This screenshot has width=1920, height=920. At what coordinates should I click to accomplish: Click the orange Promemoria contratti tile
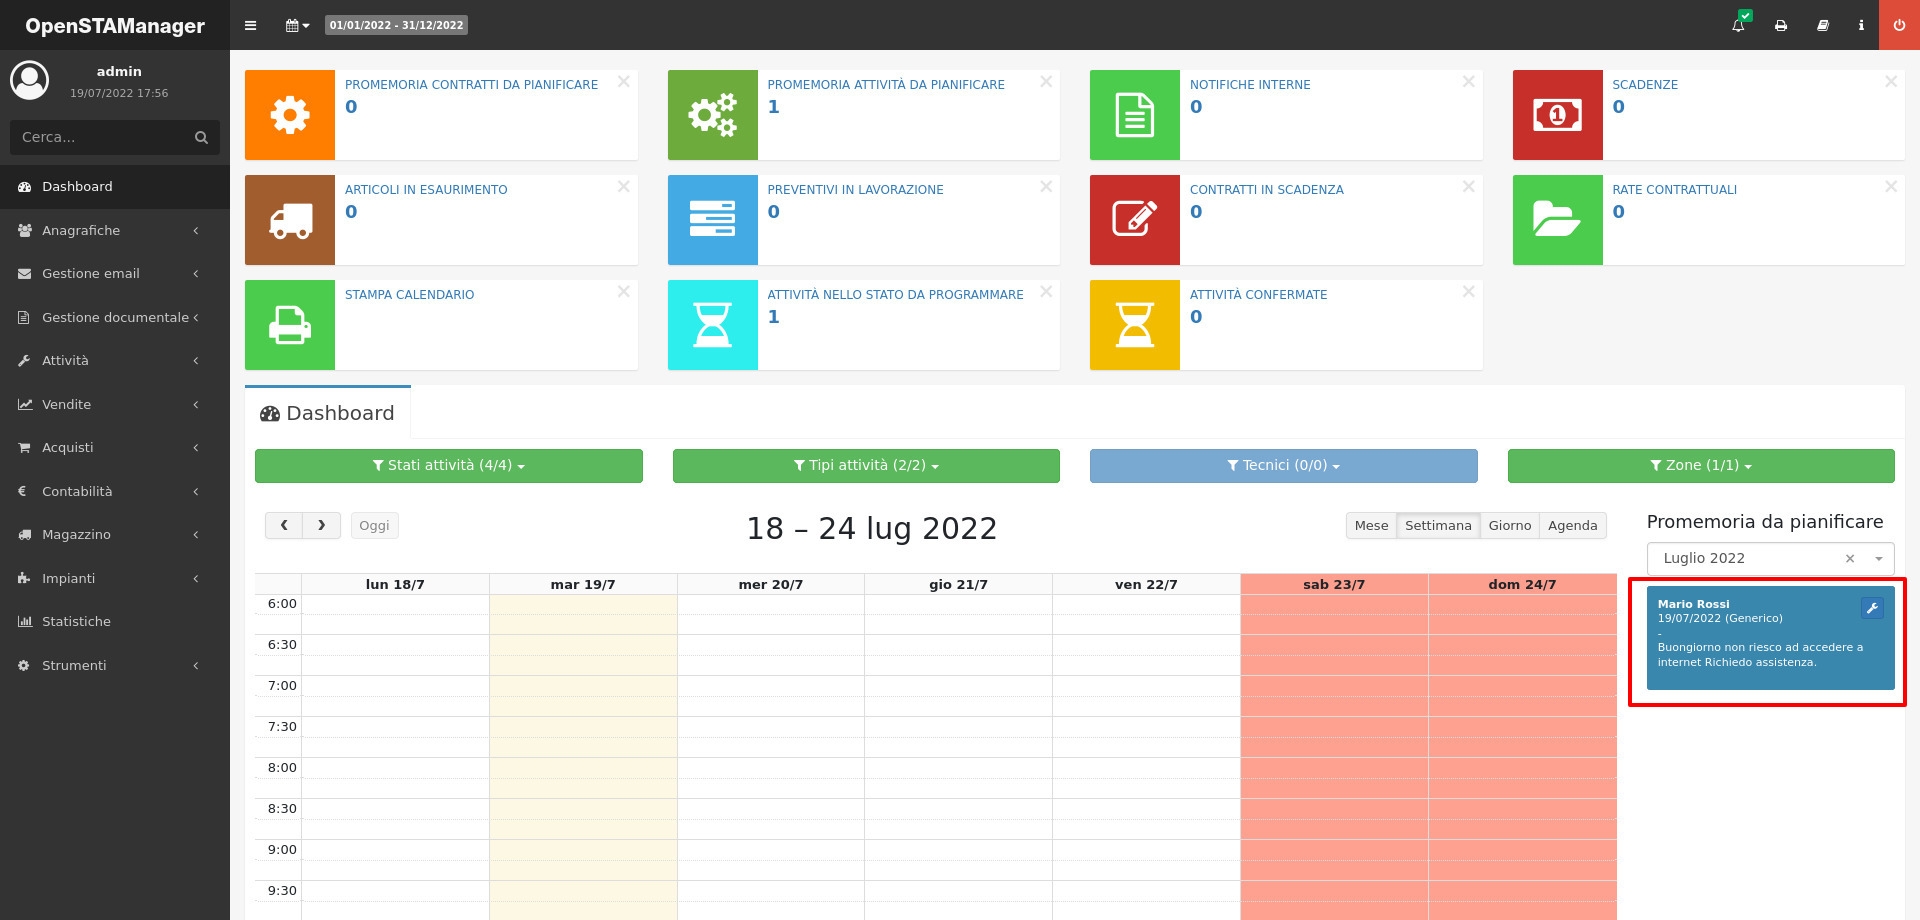(290, 115)
